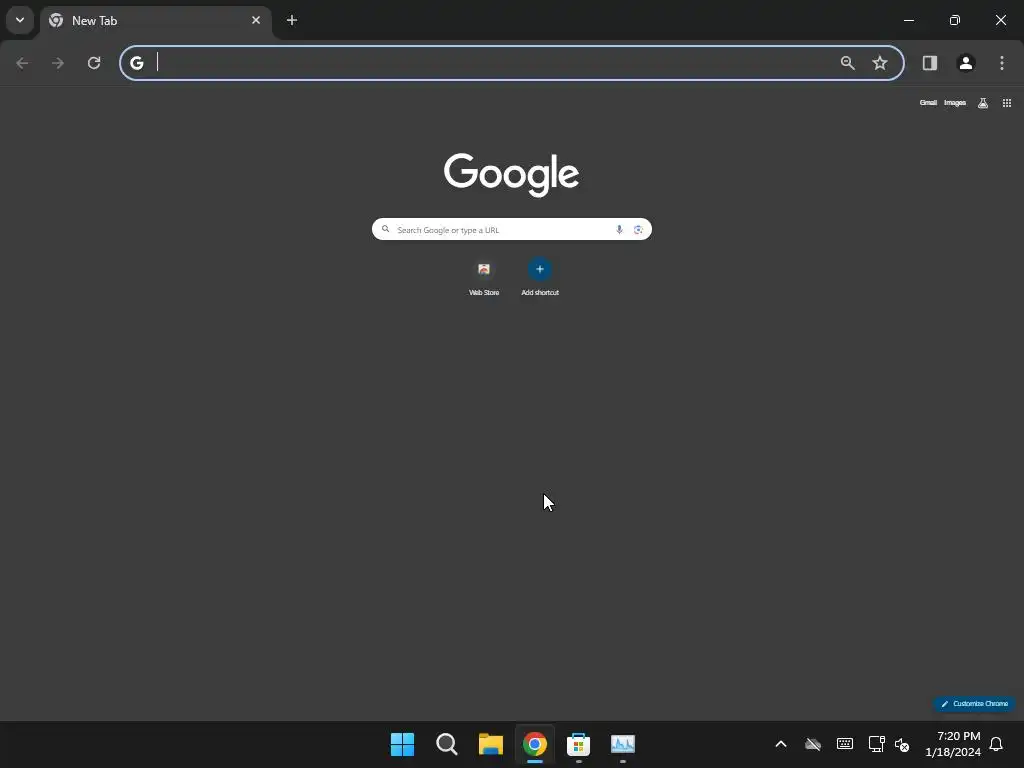Click the magnifier in the search box
1024x768 pixels.
[385, 229]
